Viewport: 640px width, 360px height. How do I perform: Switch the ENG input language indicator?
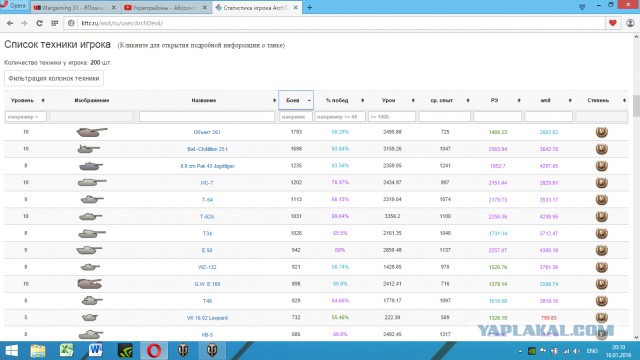(x=592, y=351)
